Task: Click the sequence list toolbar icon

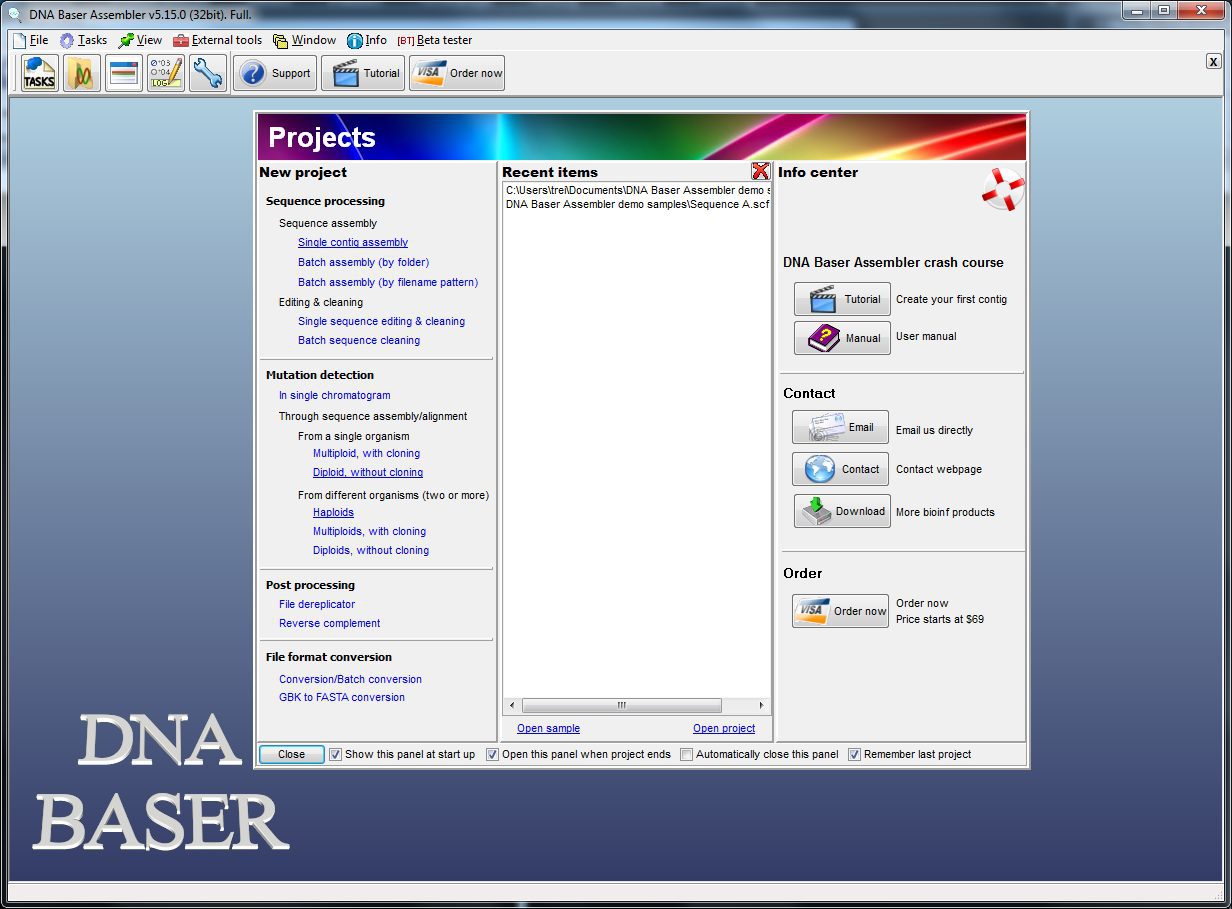Action: pos(124,73)
